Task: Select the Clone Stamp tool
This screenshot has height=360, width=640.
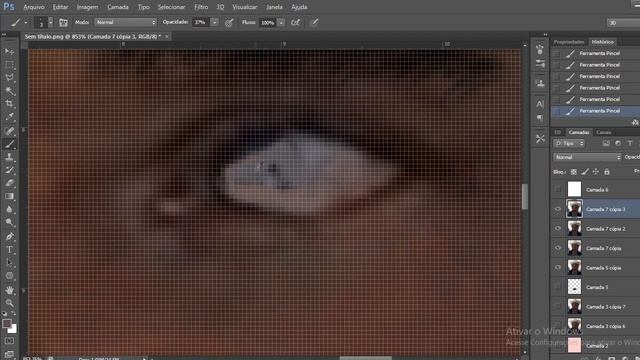Action: [9, 157]
